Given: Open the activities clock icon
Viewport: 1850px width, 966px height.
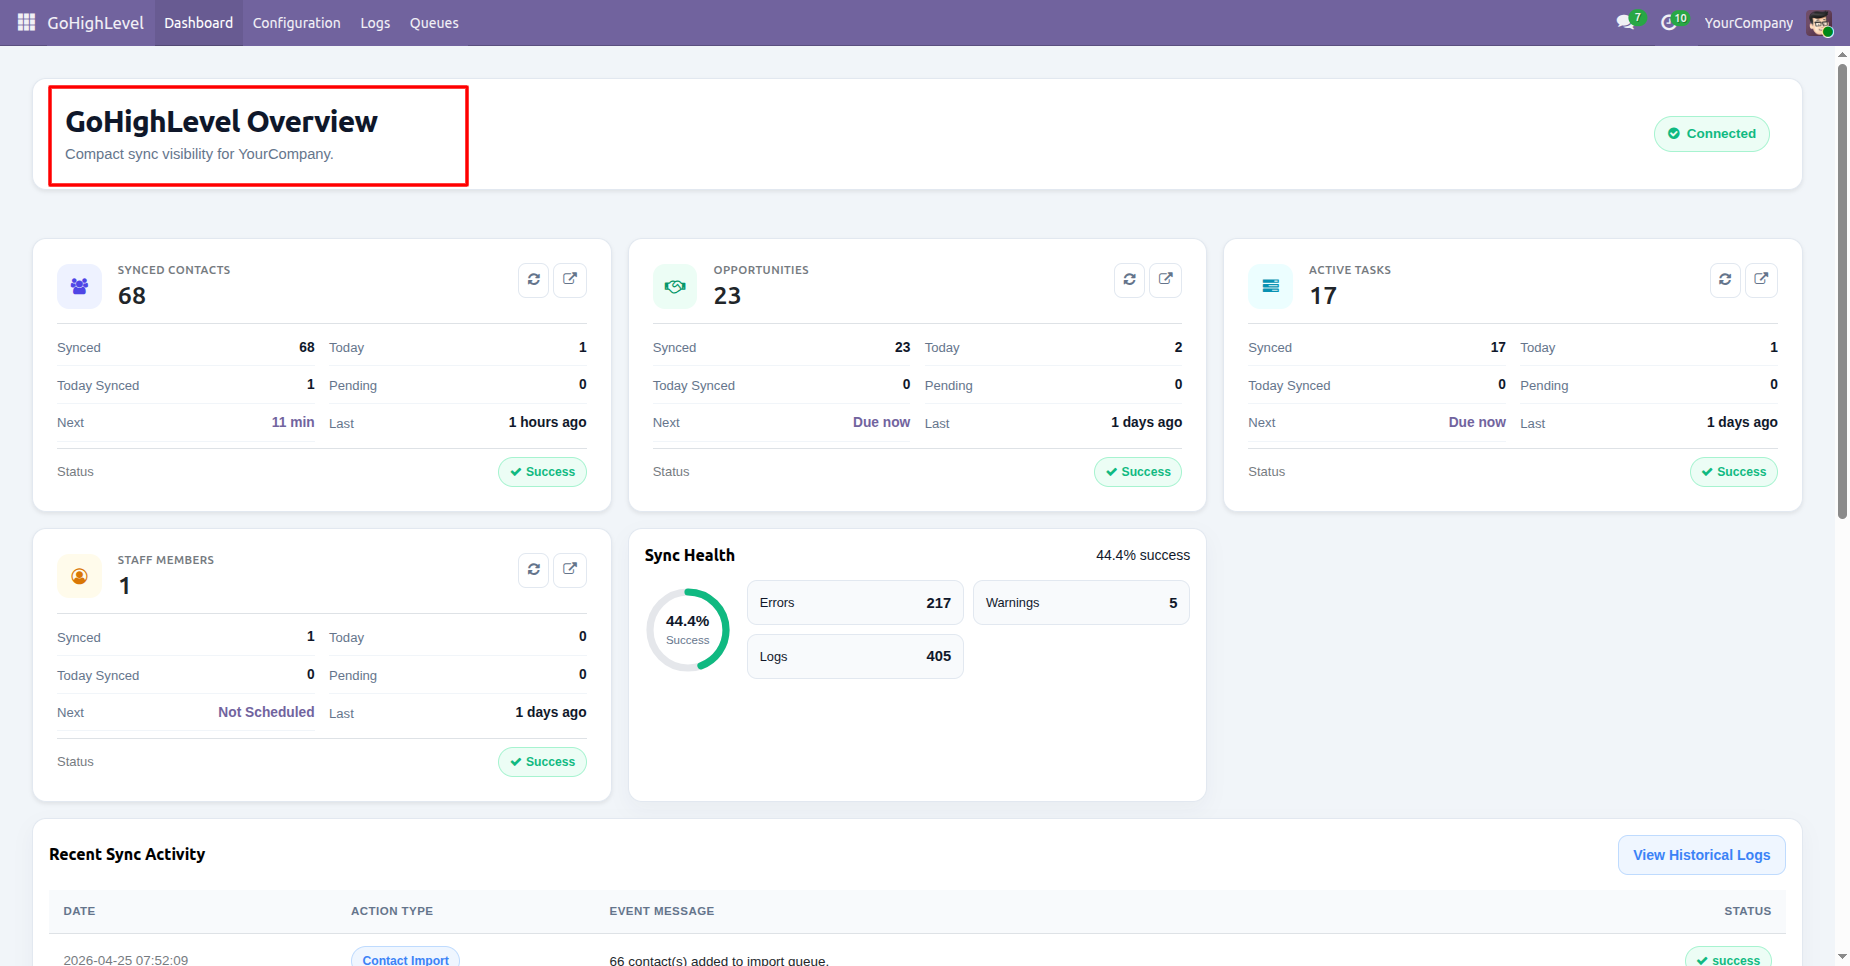Looking at the screenshot, I should pyautogui.click(x=1673, y=22).
